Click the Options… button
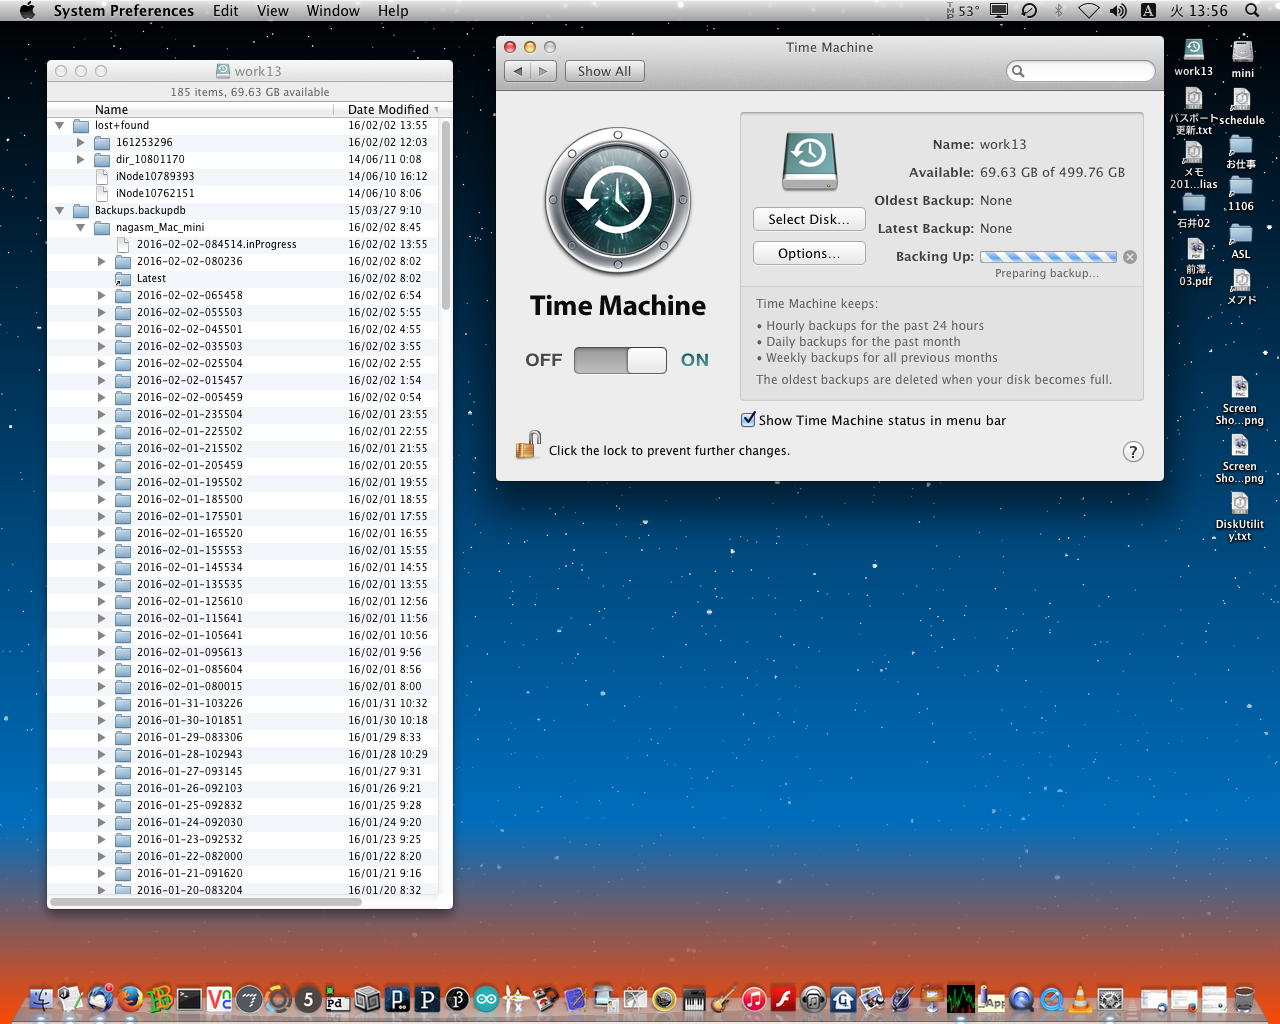 808,254
